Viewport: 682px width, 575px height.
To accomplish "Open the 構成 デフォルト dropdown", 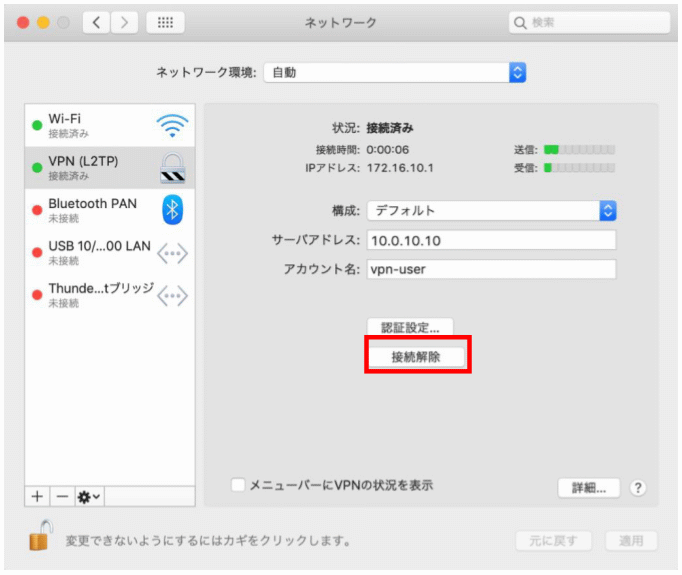I will pyautogui.click(x=491, y=211).
